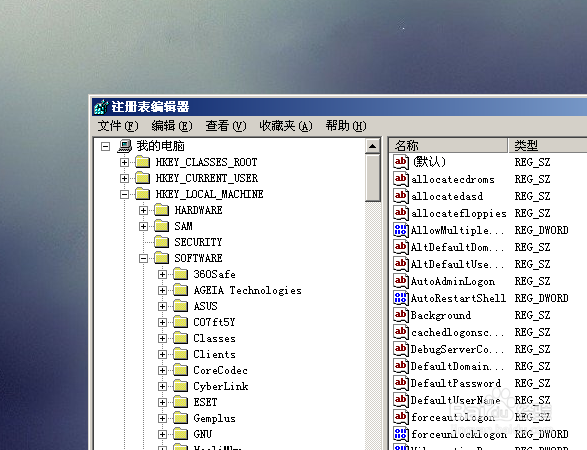This screenshot has width=587, height=450.
Task: Click the allocatedasd string icon
Action: pos(401,196)
